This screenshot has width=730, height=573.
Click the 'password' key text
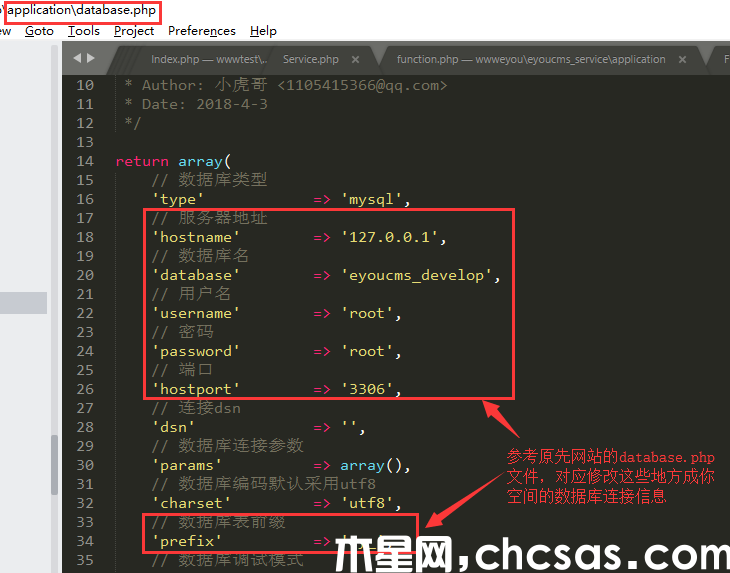[196, 351]
